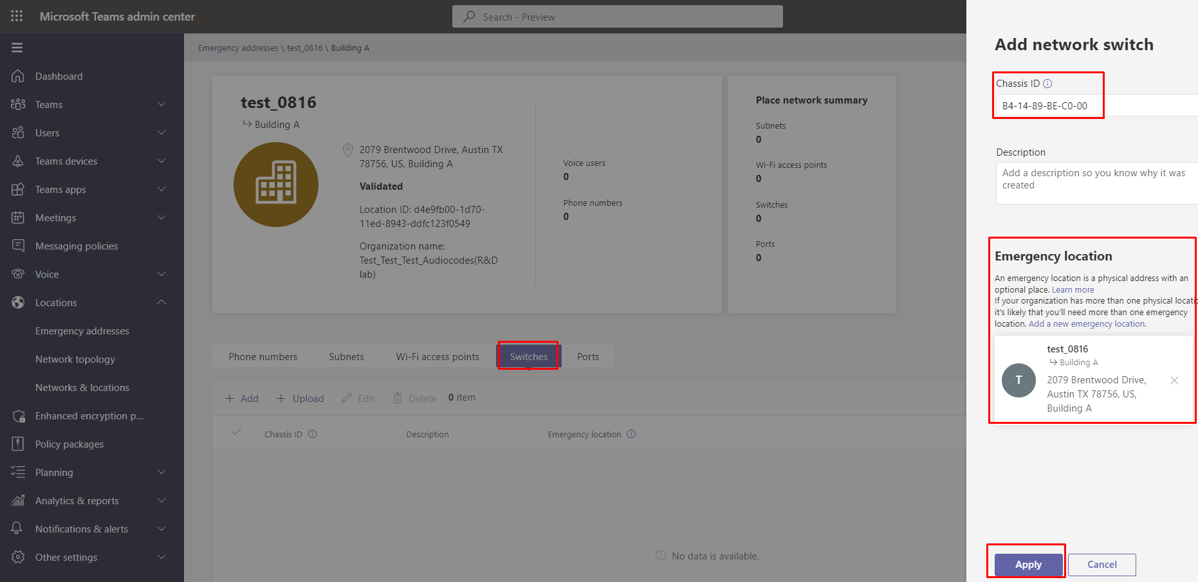Image resolution: width=1198 pixels, height=582 pixels.
Task: Focus the Chassis ID input field
Action: [x=1096, y=105]
